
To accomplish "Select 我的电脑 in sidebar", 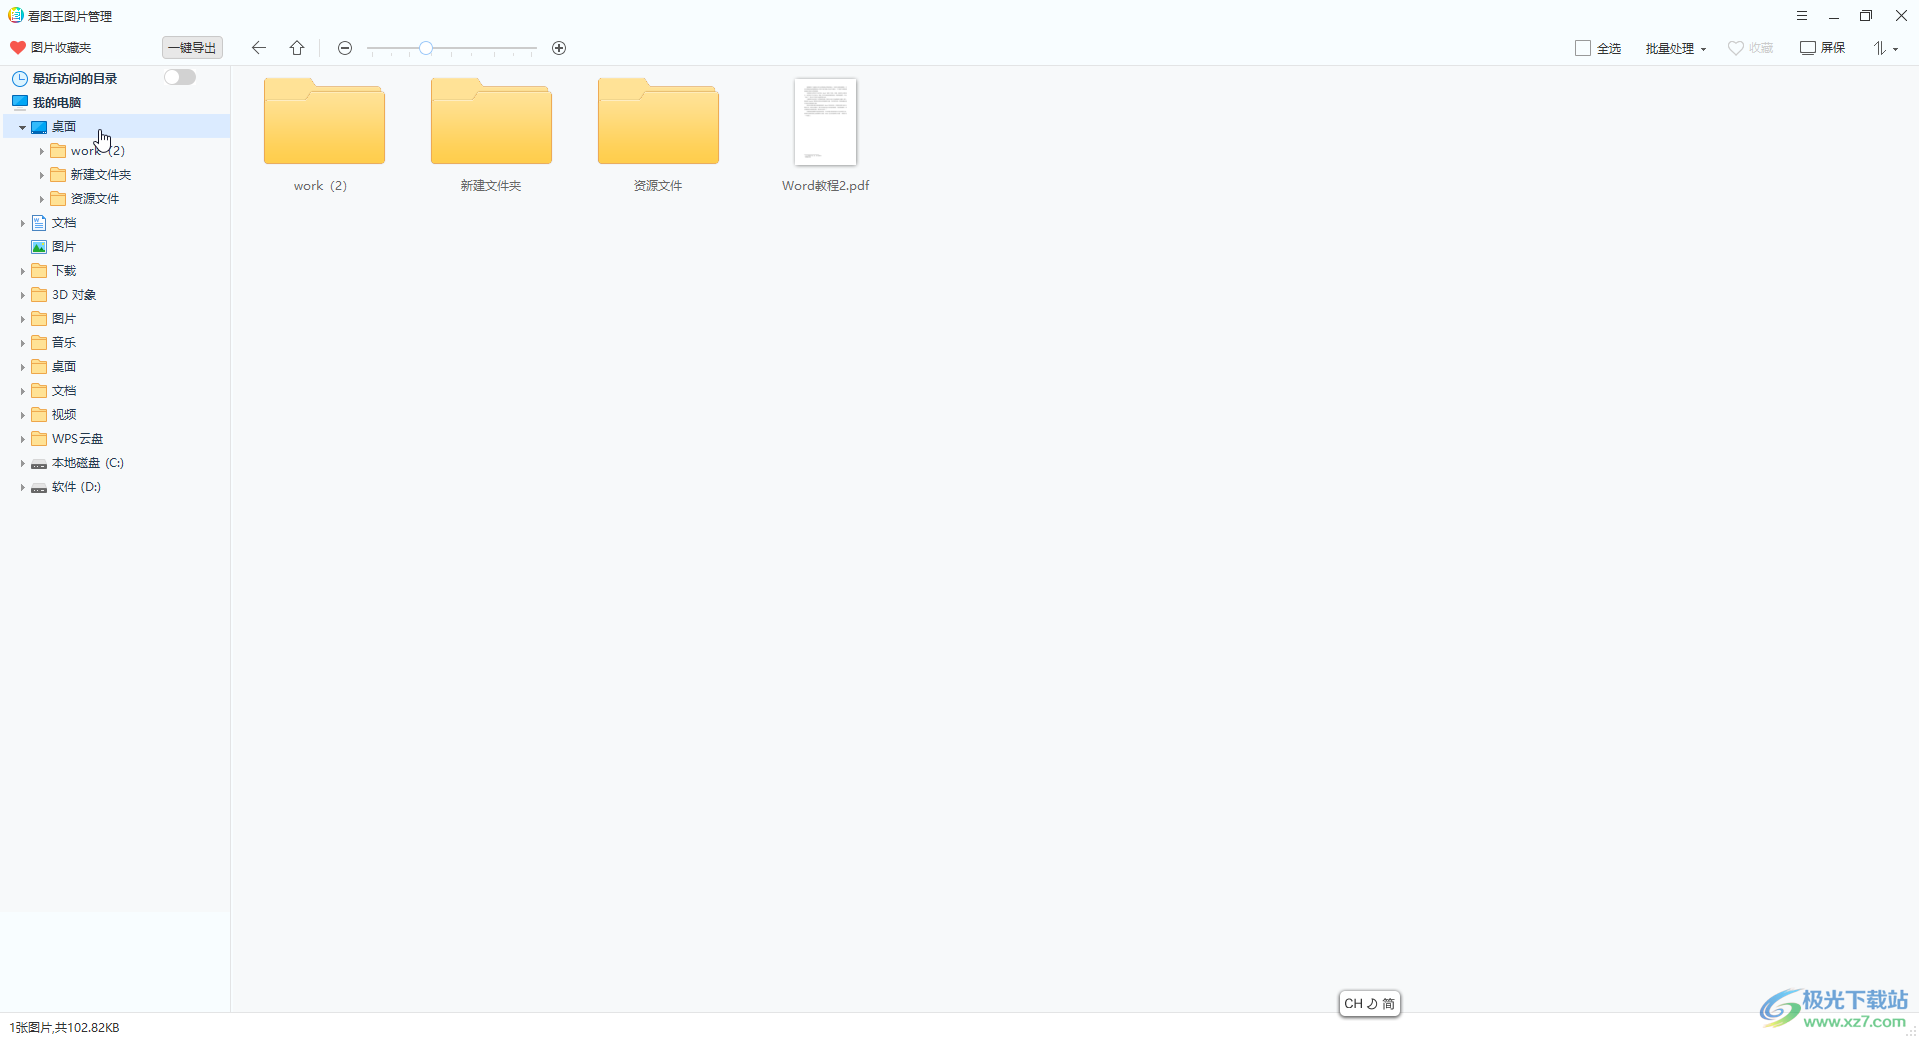I will click(57, 102).
